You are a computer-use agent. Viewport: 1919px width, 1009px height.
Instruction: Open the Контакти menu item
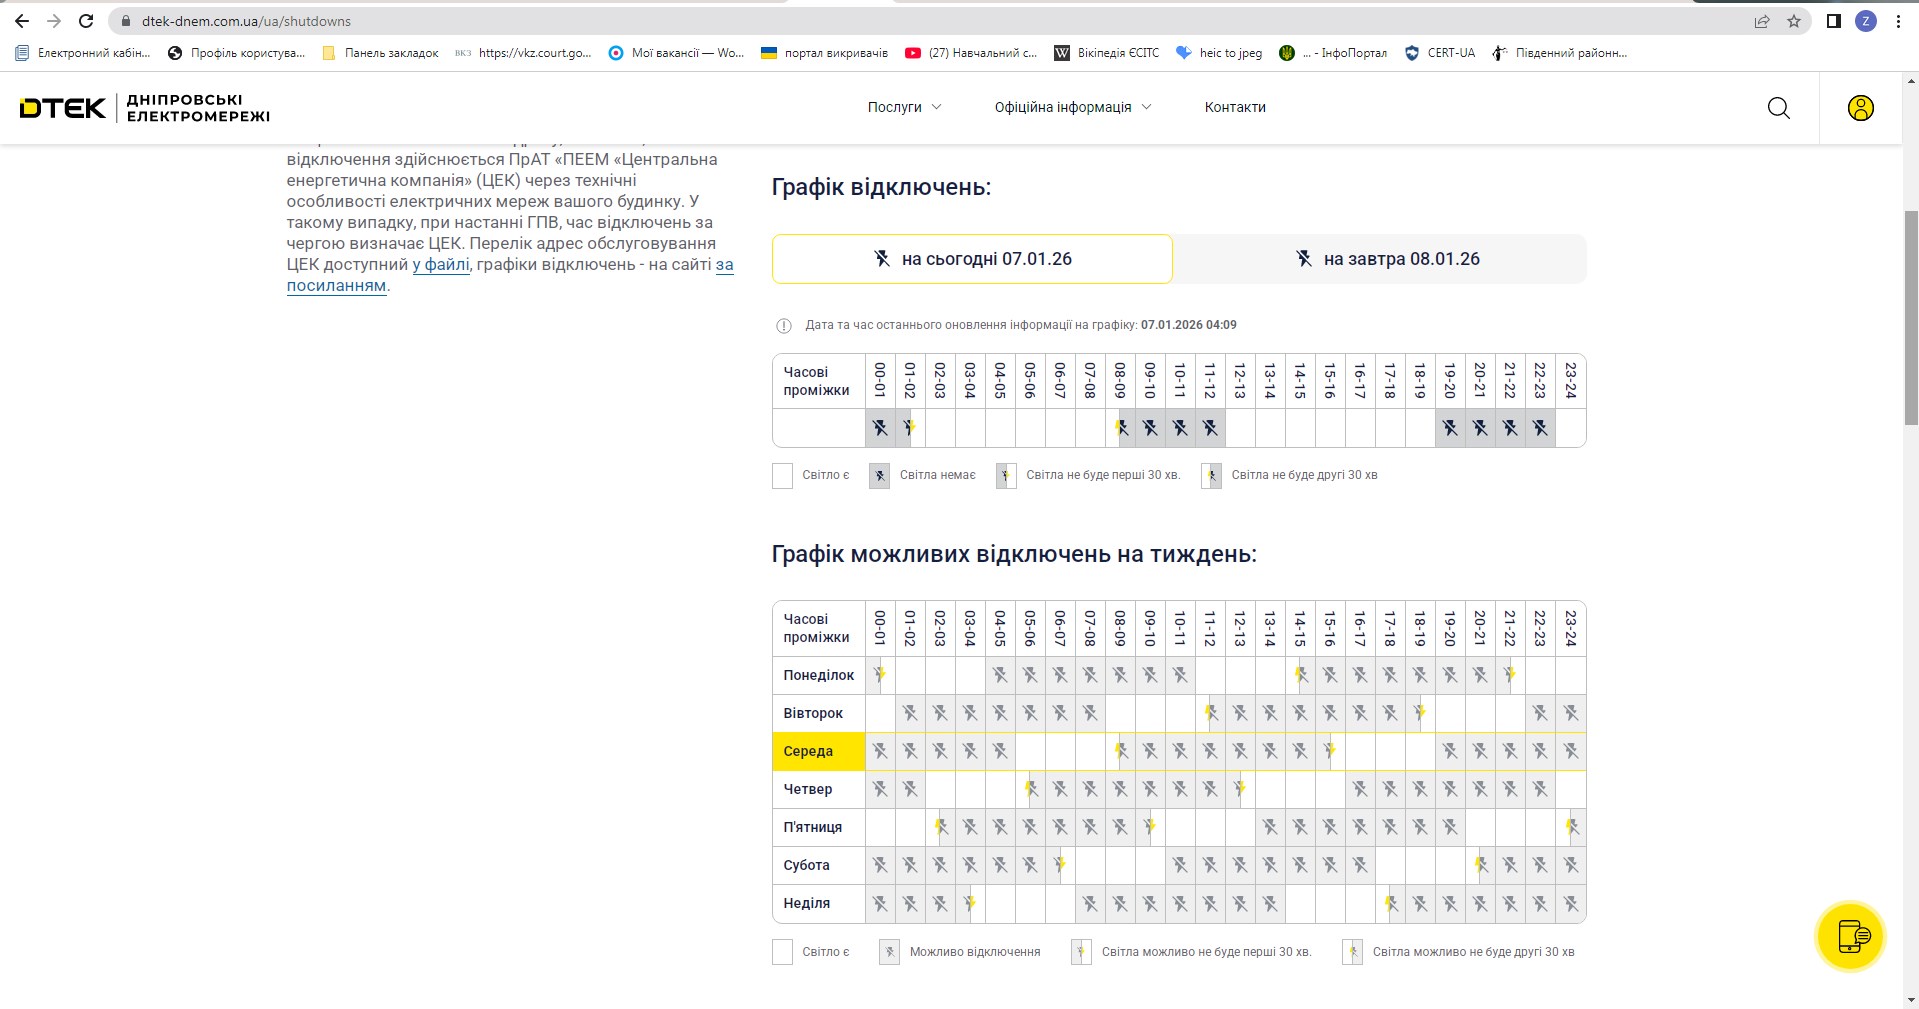pyautogui.click(x=1235, y=107)
